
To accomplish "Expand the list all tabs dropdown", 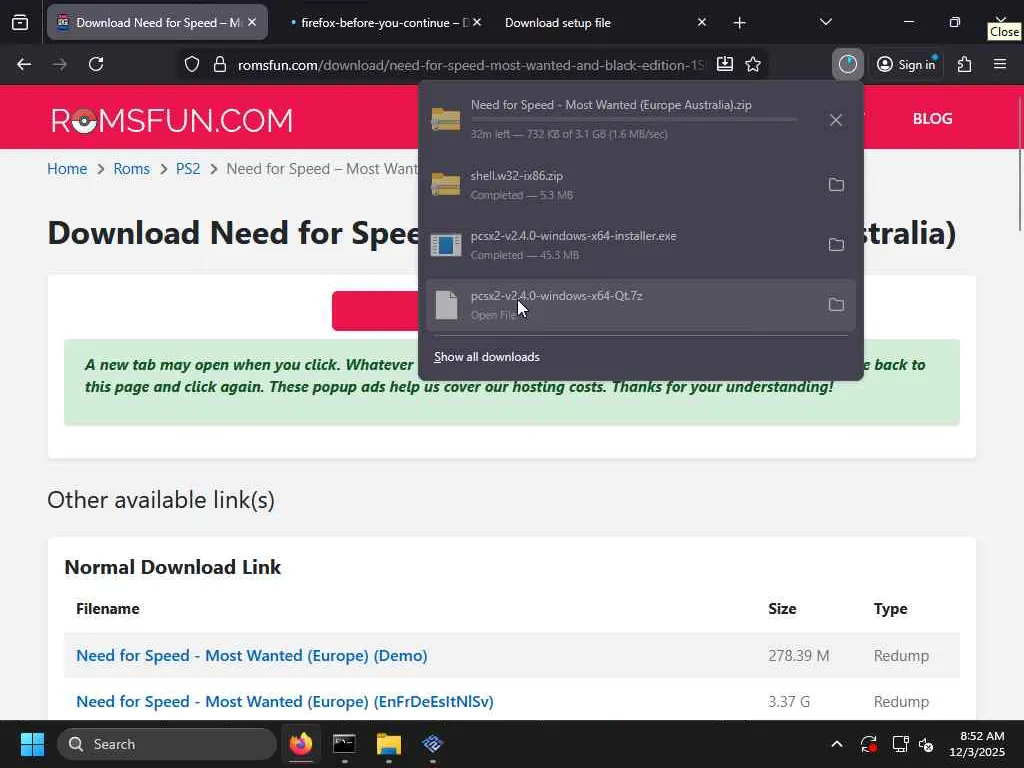I will [825, 22].
